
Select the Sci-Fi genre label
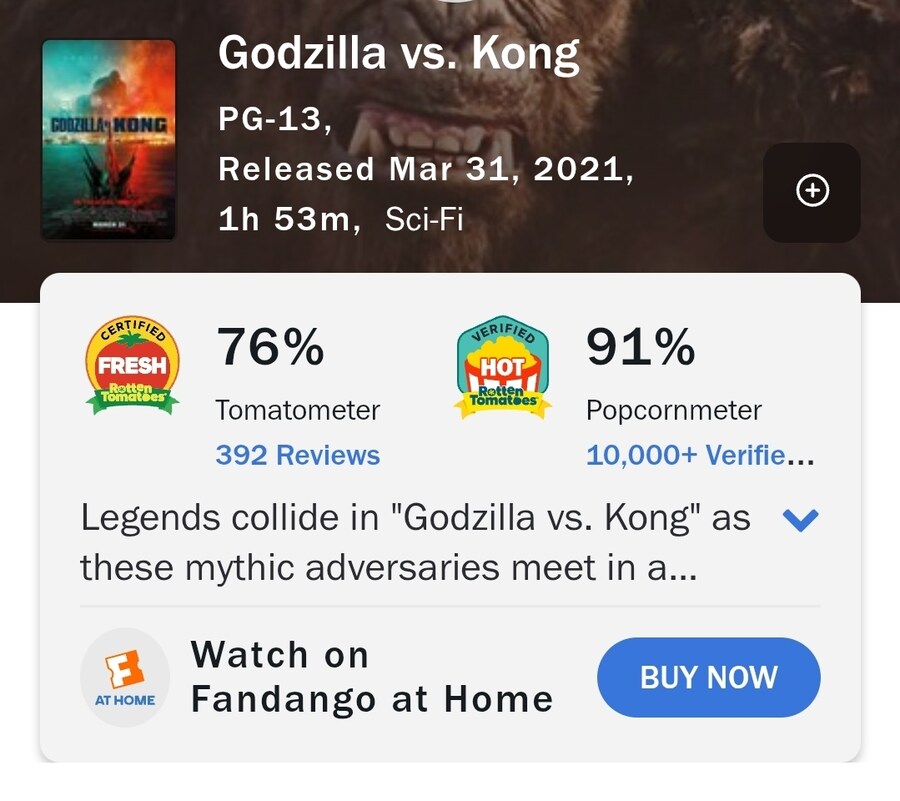(424, 220)
